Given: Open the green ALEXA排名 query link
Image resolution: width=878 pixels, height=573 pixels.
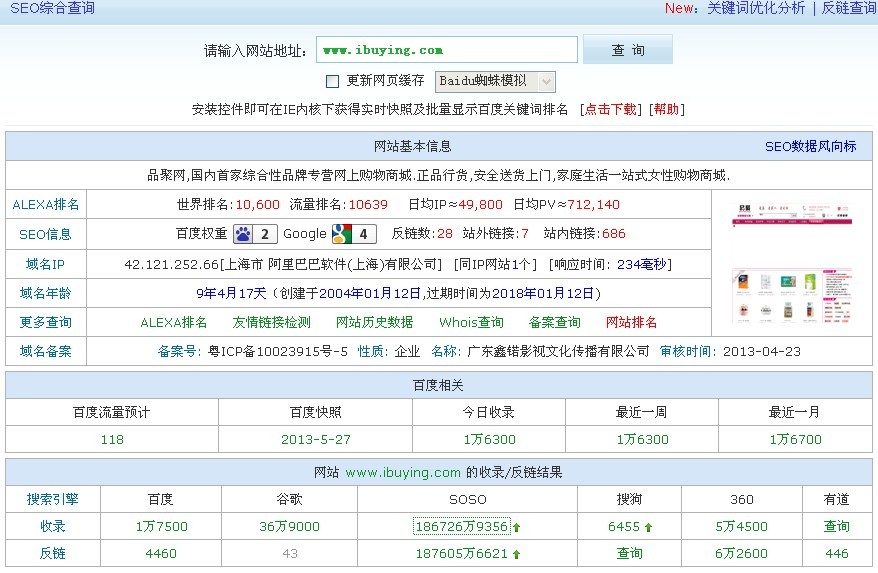Looking at the screenshot, I should point(174,323).
